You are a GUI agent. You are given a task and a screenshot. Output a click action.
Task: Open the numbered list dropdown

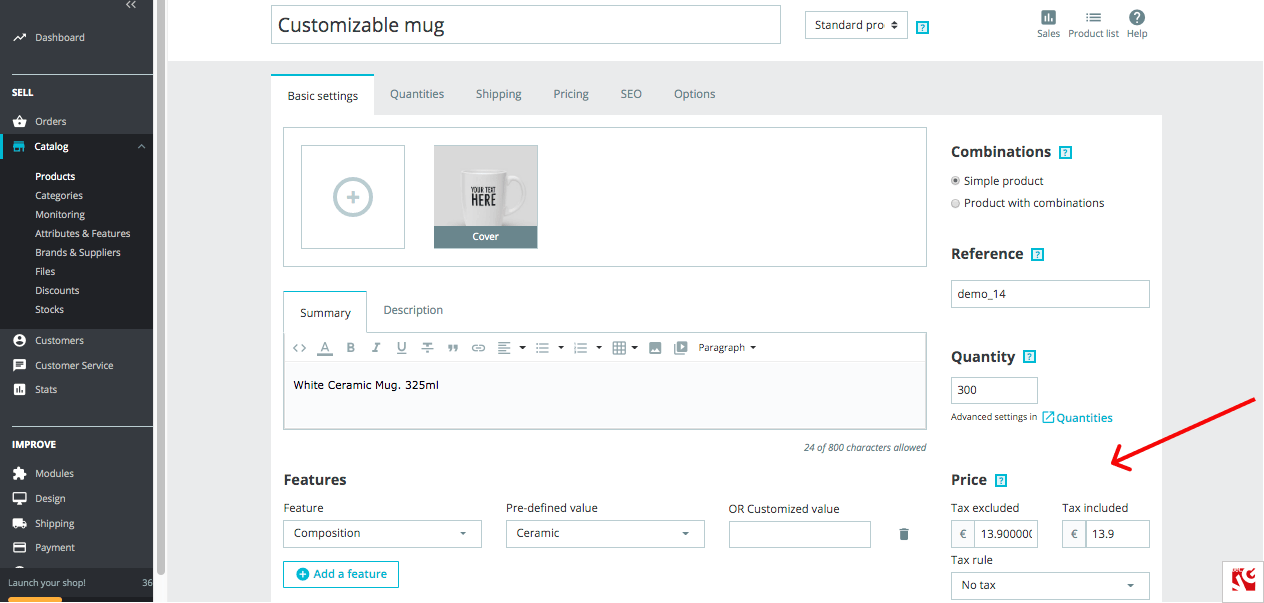pos(587,348)
